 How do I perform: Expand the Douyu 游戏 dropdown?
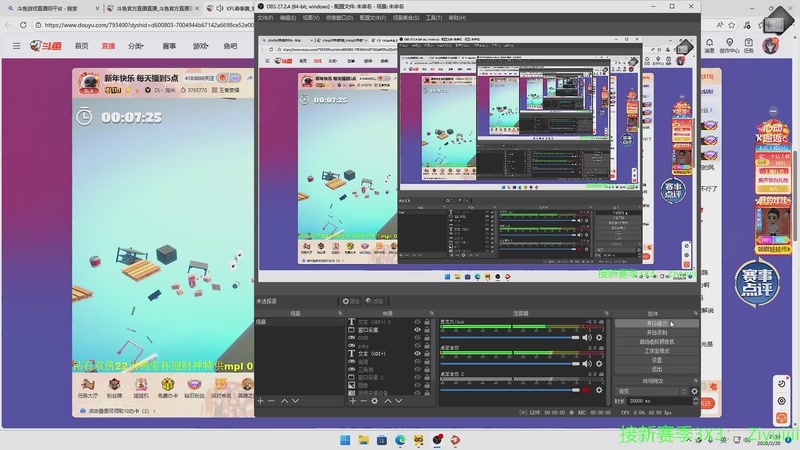(x=201, y=46)
